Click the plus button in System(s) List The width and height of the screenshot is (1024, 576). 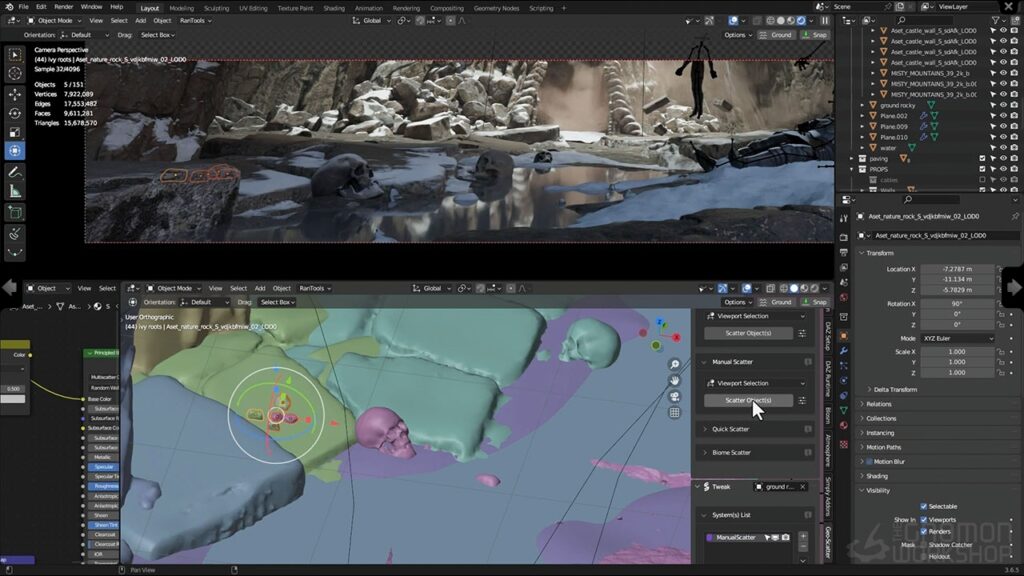tap(803, 536)
